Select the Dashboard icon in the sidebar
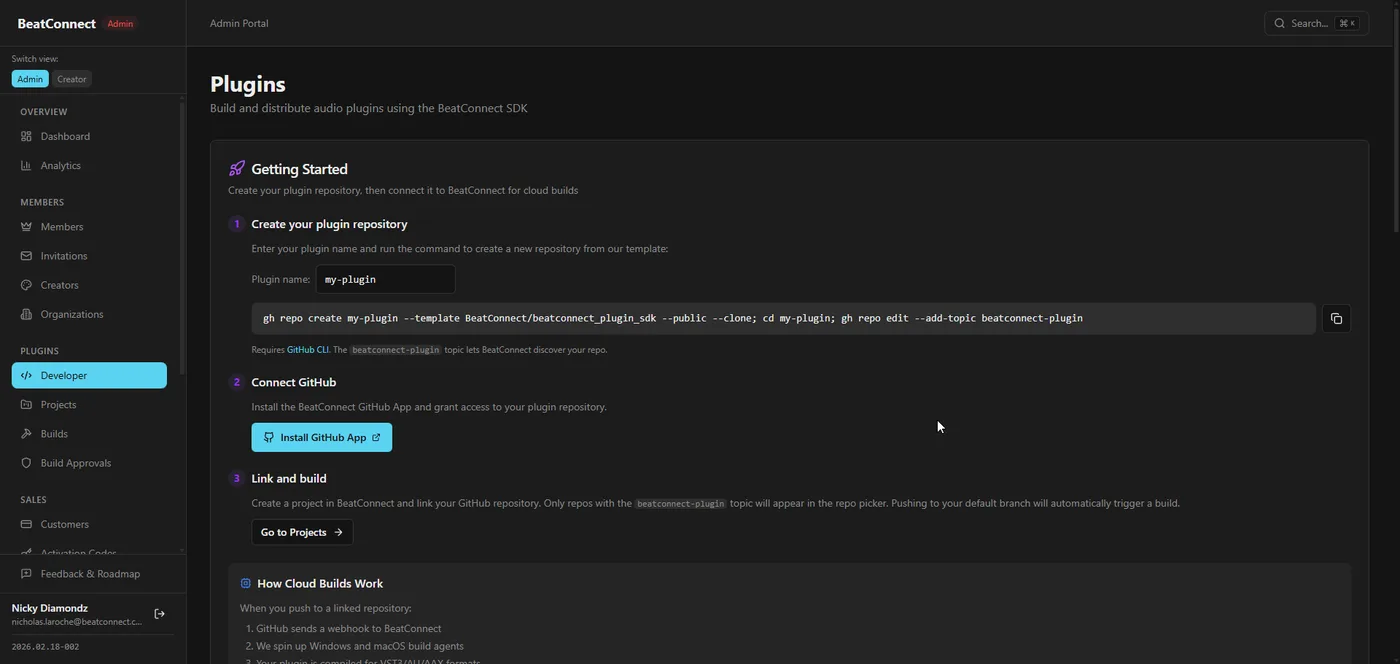The width and height of the screenshot is (1400, 664). [26, 137]
